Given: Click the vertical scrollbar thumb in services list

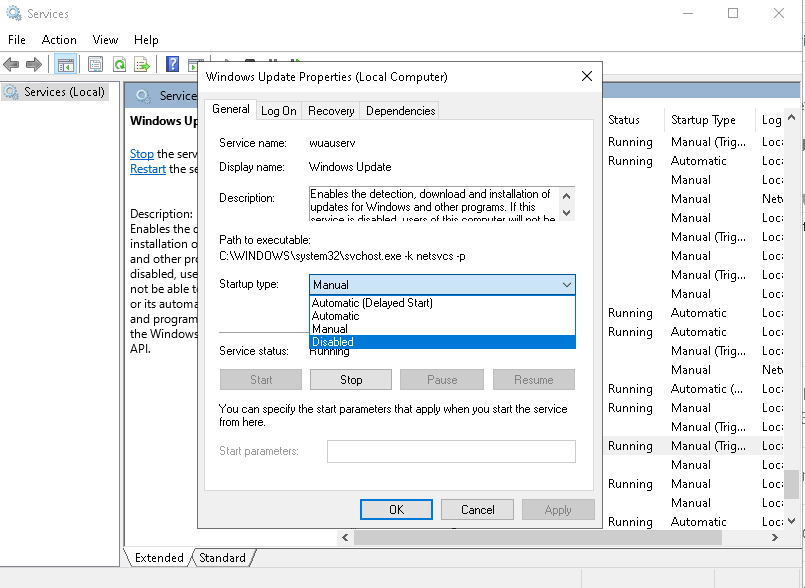Looking at the screenshot, I should pyautogui.click(x=792, y=484).
